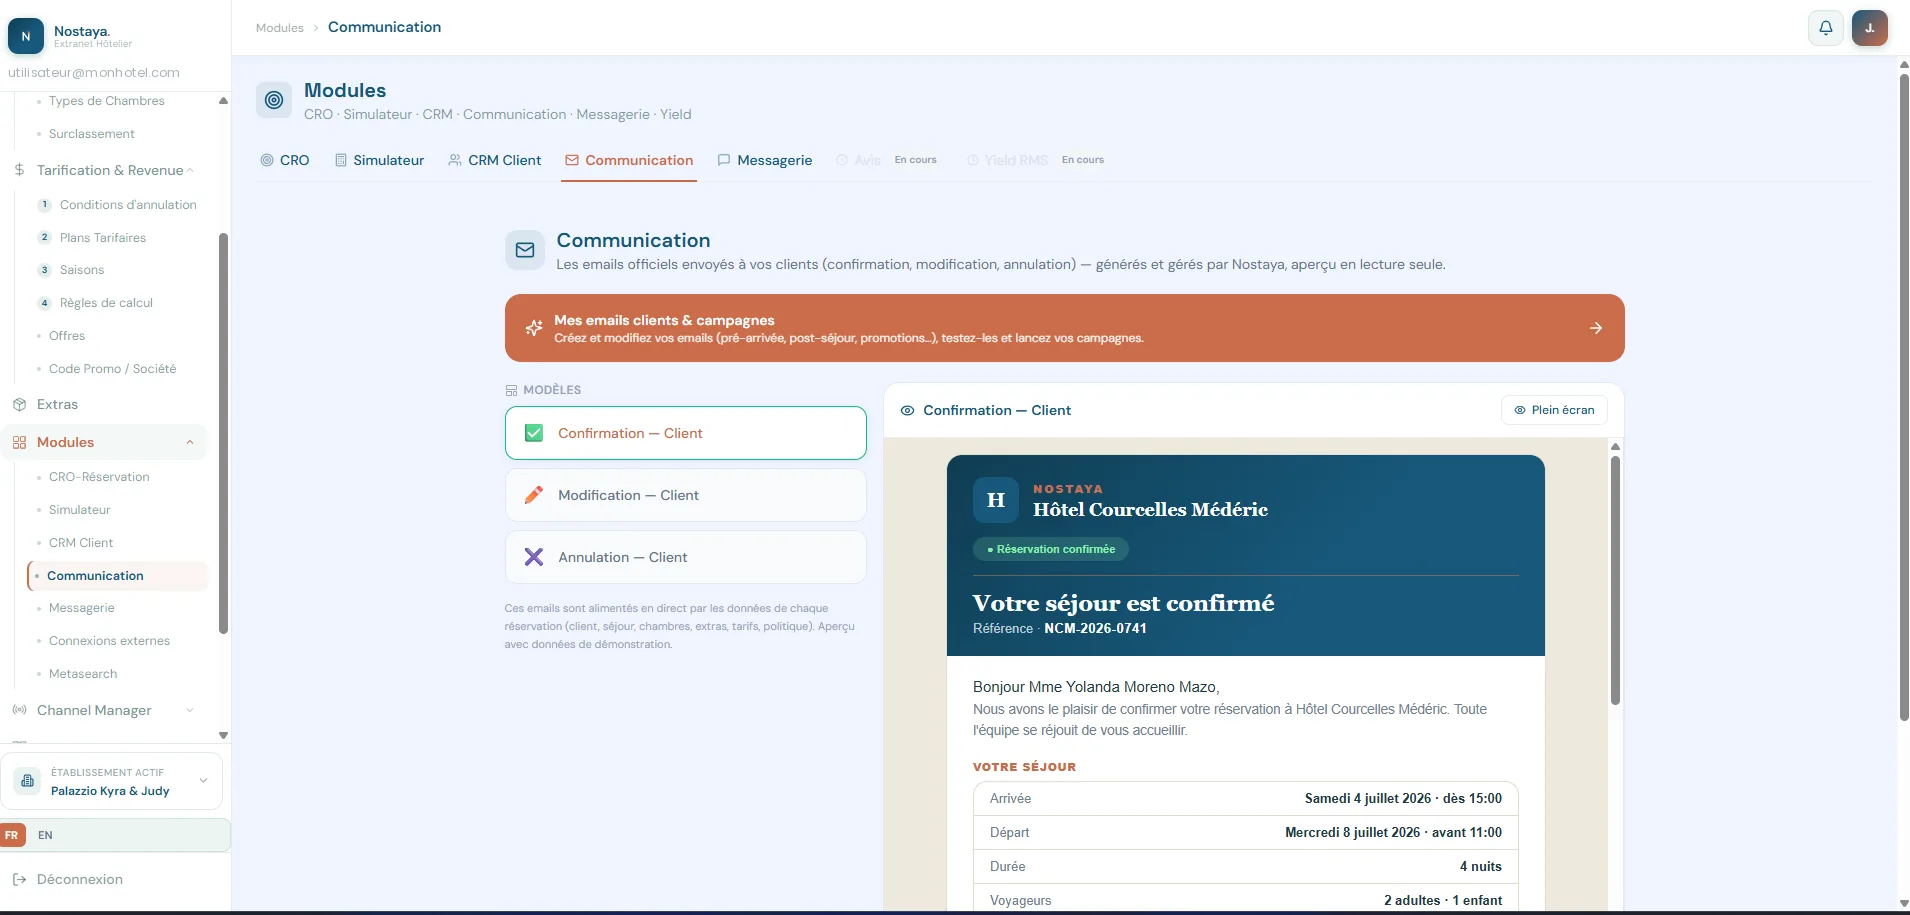Image resolution: width=1910 pixels, height=915 pixels.
Task: Open Types de Chambres in sidebar
Action: [107, 101]
